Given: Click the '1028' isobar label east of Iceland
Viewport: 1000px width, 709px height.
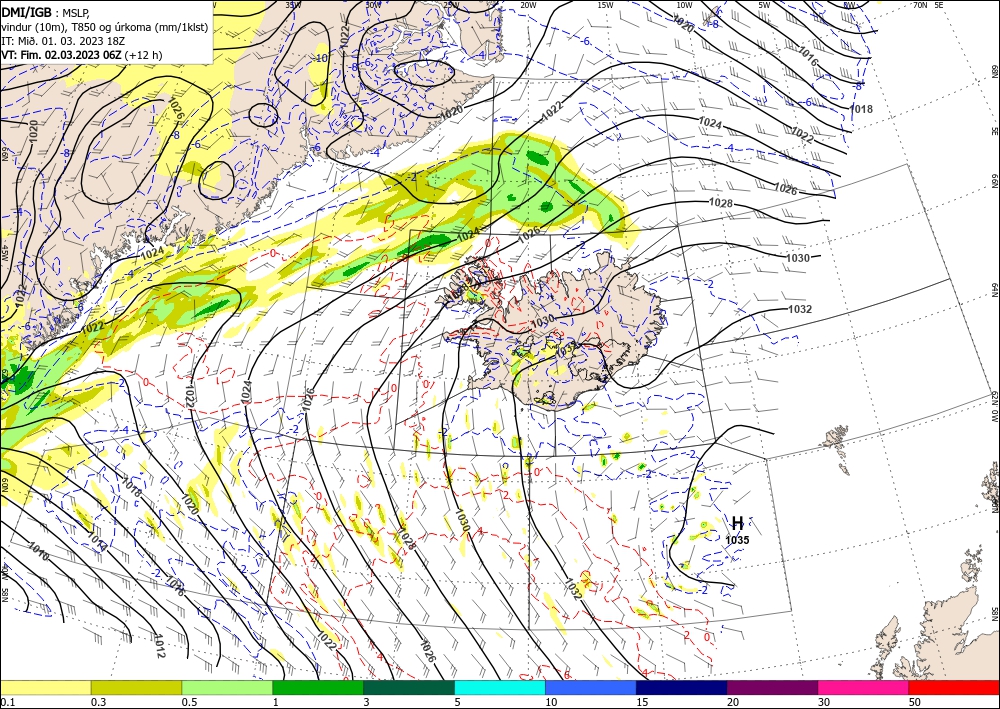Looking at the screenshot, I should 721,203.
